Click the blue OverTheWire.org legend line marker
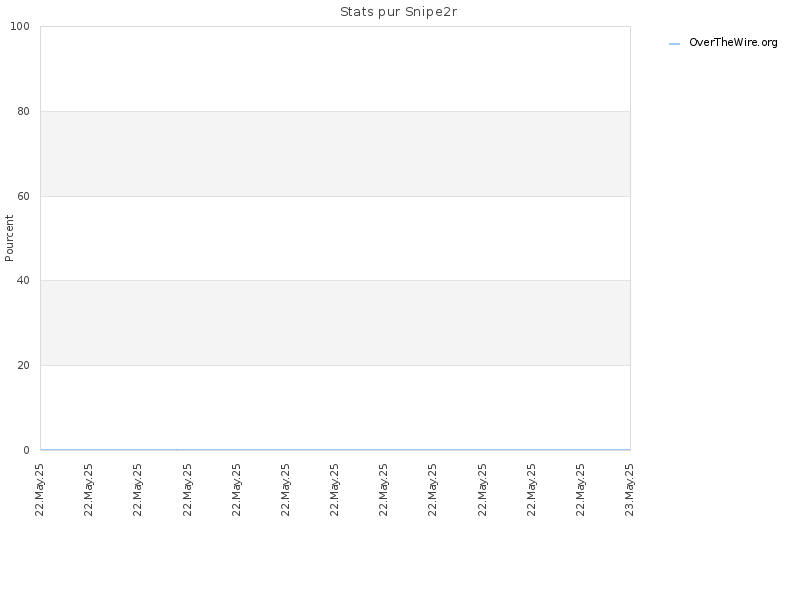 [674, 44]
